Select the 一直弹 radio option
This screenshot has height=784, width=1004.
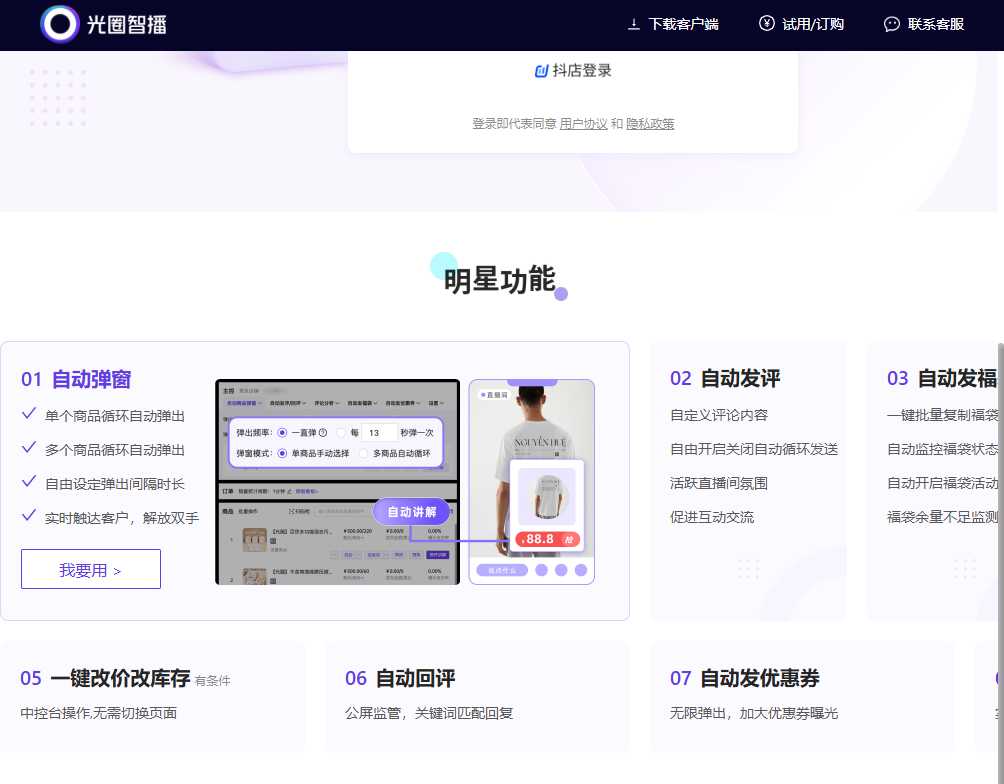[282, 432]
